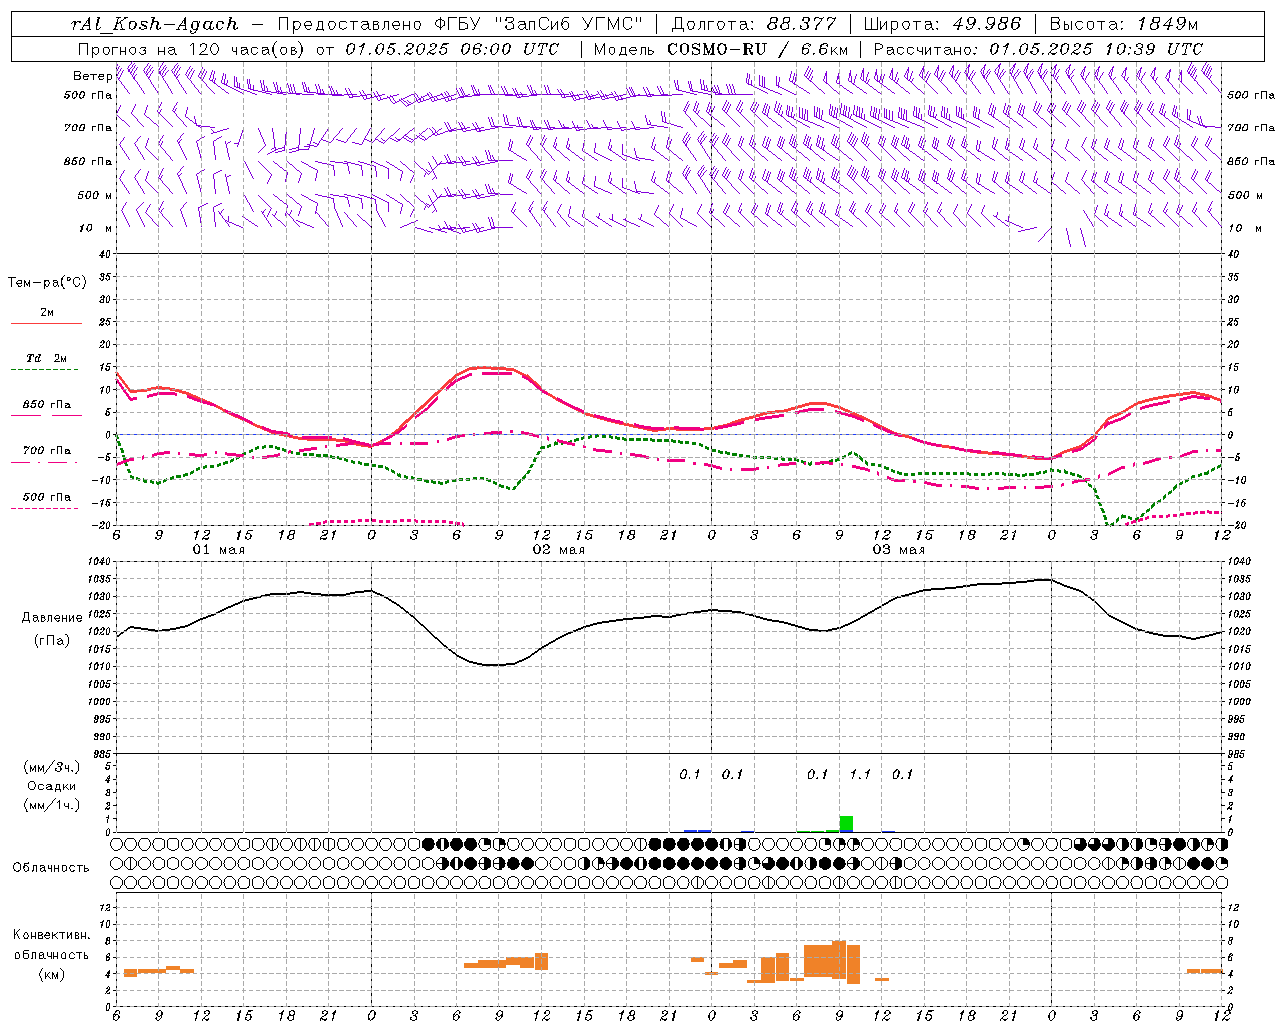Viewport: 1280px width, 1024px height.
Task: Click the 03 мая date label
Action: pos(899,550)
